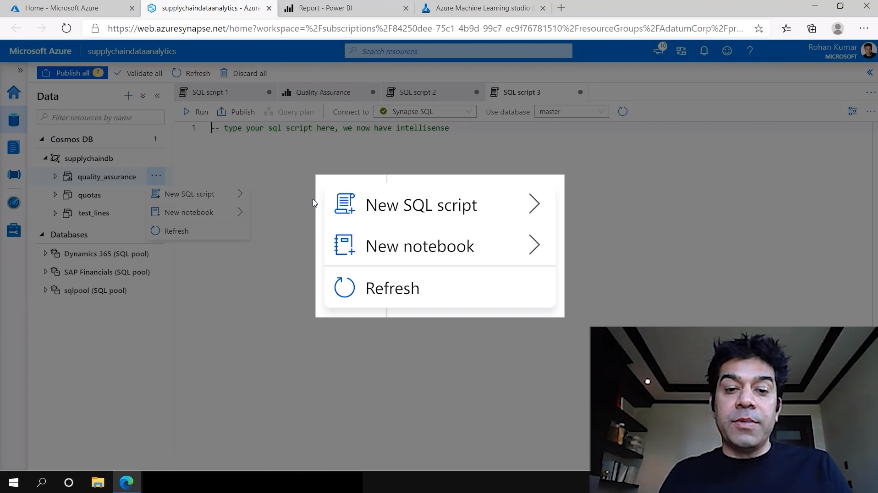Expand the Dynamics 365 SQL pool
This screenshot has height=493, width=878.
45,254
